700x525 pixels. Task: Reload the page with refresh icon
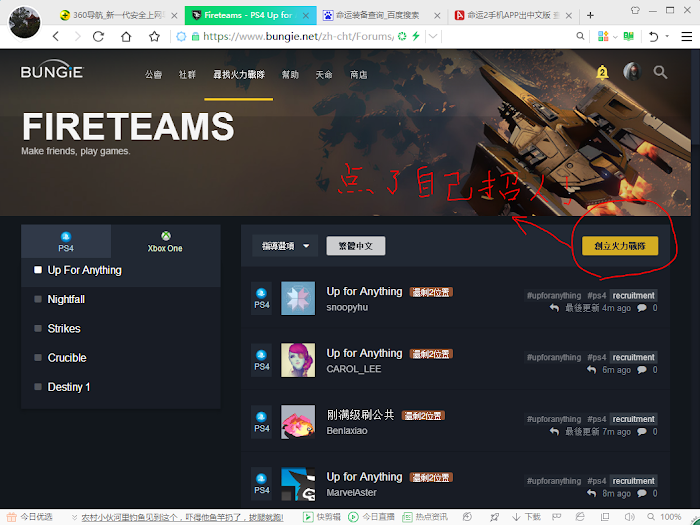click(98, 36)
